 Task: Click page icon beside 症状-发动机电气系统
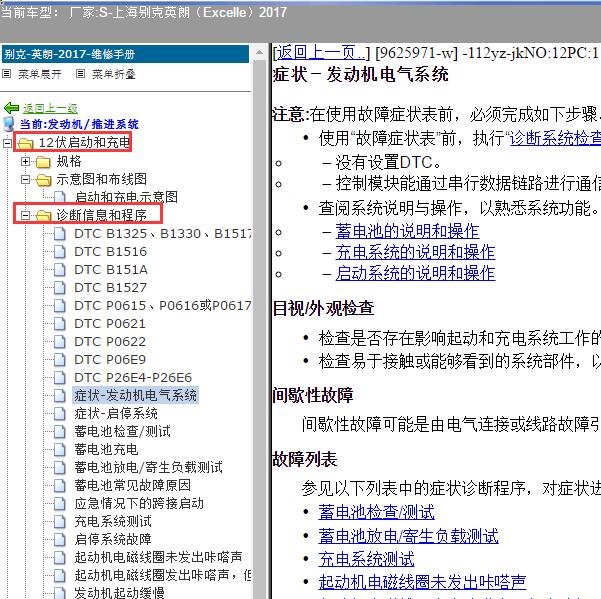59,396
